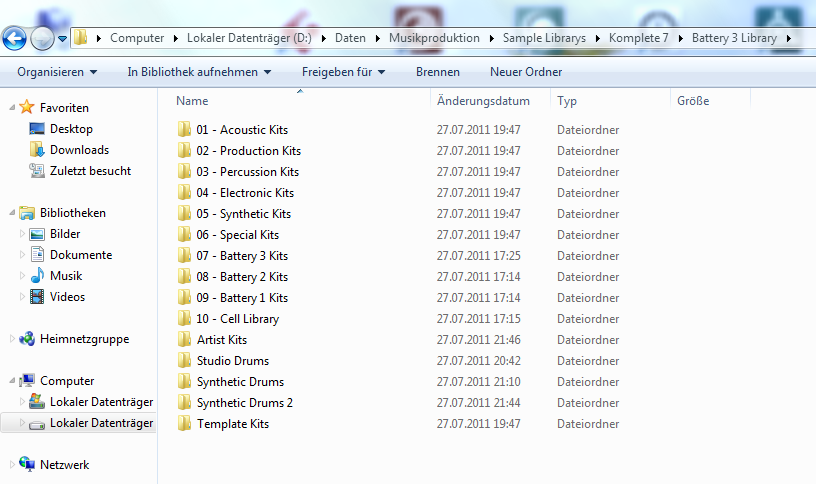Select the Synthetic Drums 2 folder name

(x=245, y=403)
